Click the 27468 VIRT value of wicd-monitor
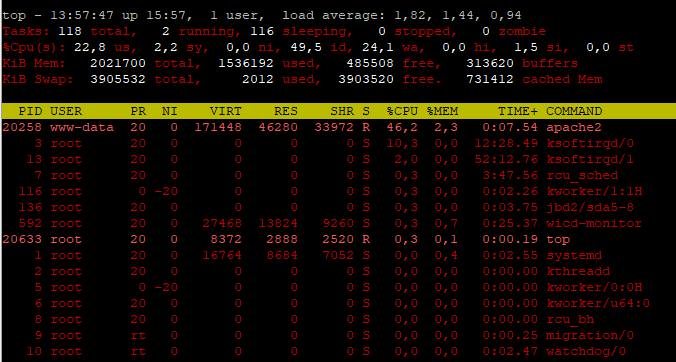Viewport: 676px width, 362px height. [222, 223]
